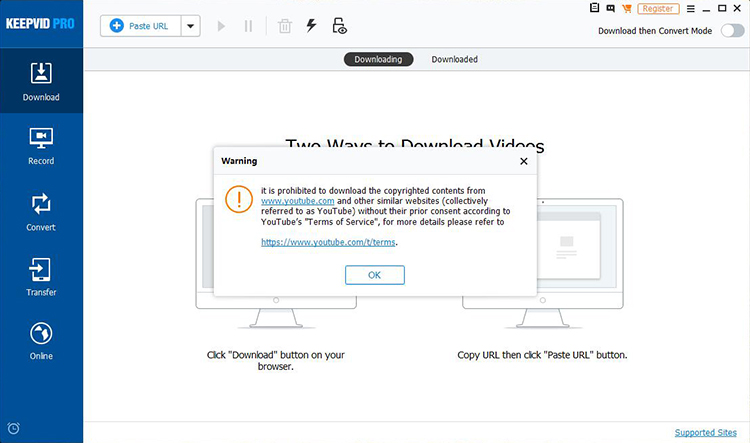Click the Paste URL button
This screenshot has height=443, width=750.
pyautogui.click(x=140, y=26)
